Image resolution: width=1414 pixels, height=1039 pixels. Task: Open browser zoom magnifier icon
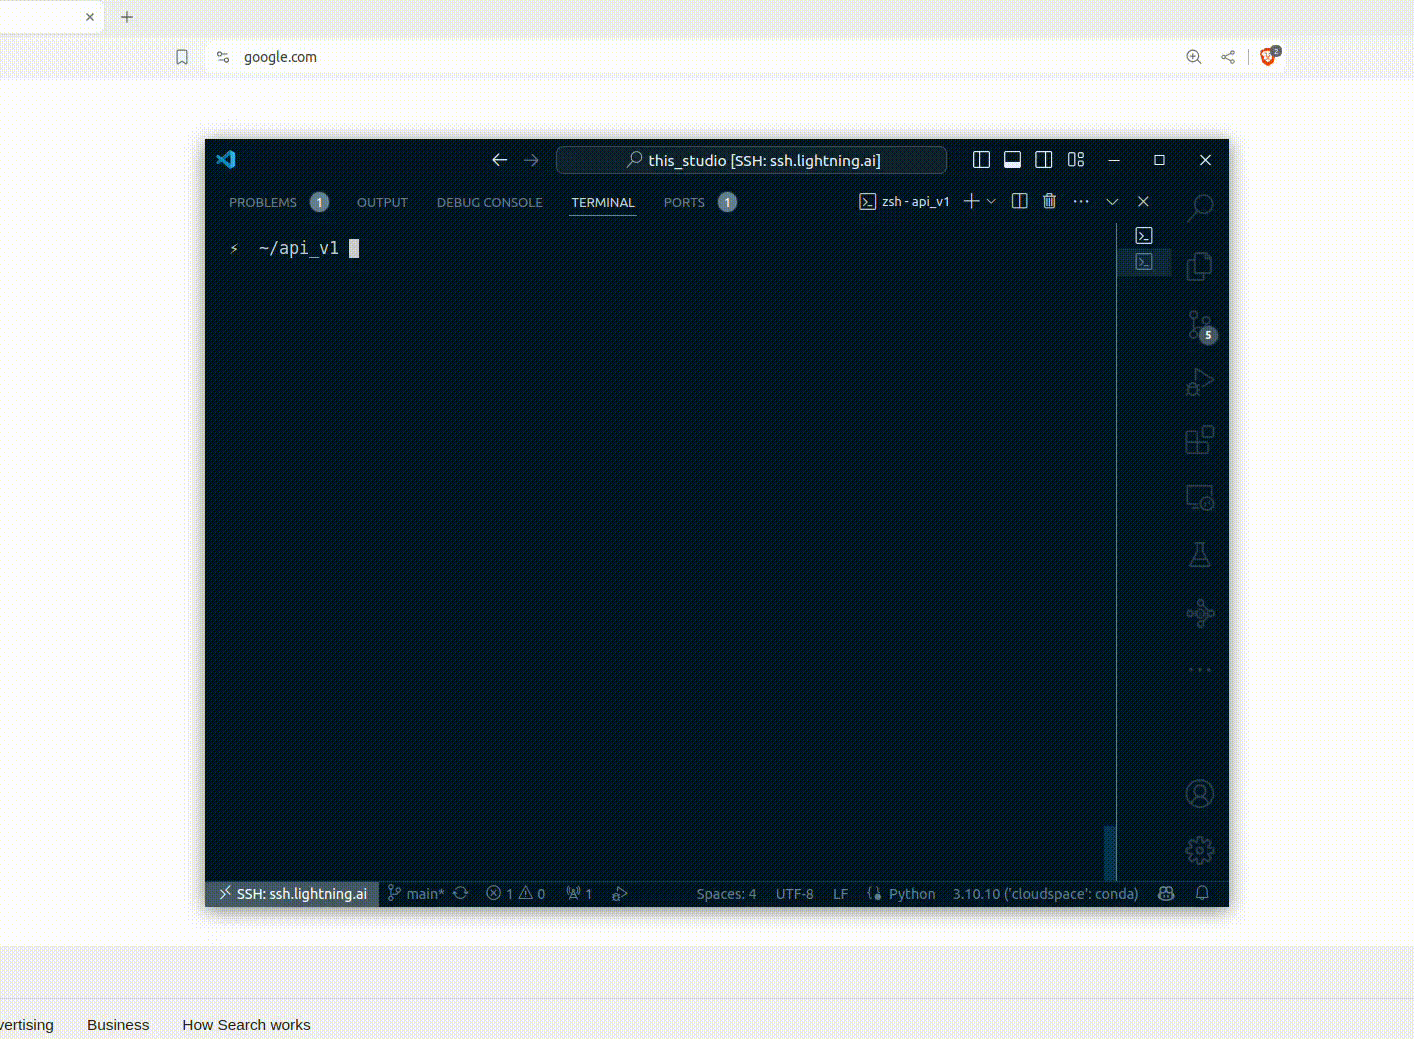(x=1194, y=57)
